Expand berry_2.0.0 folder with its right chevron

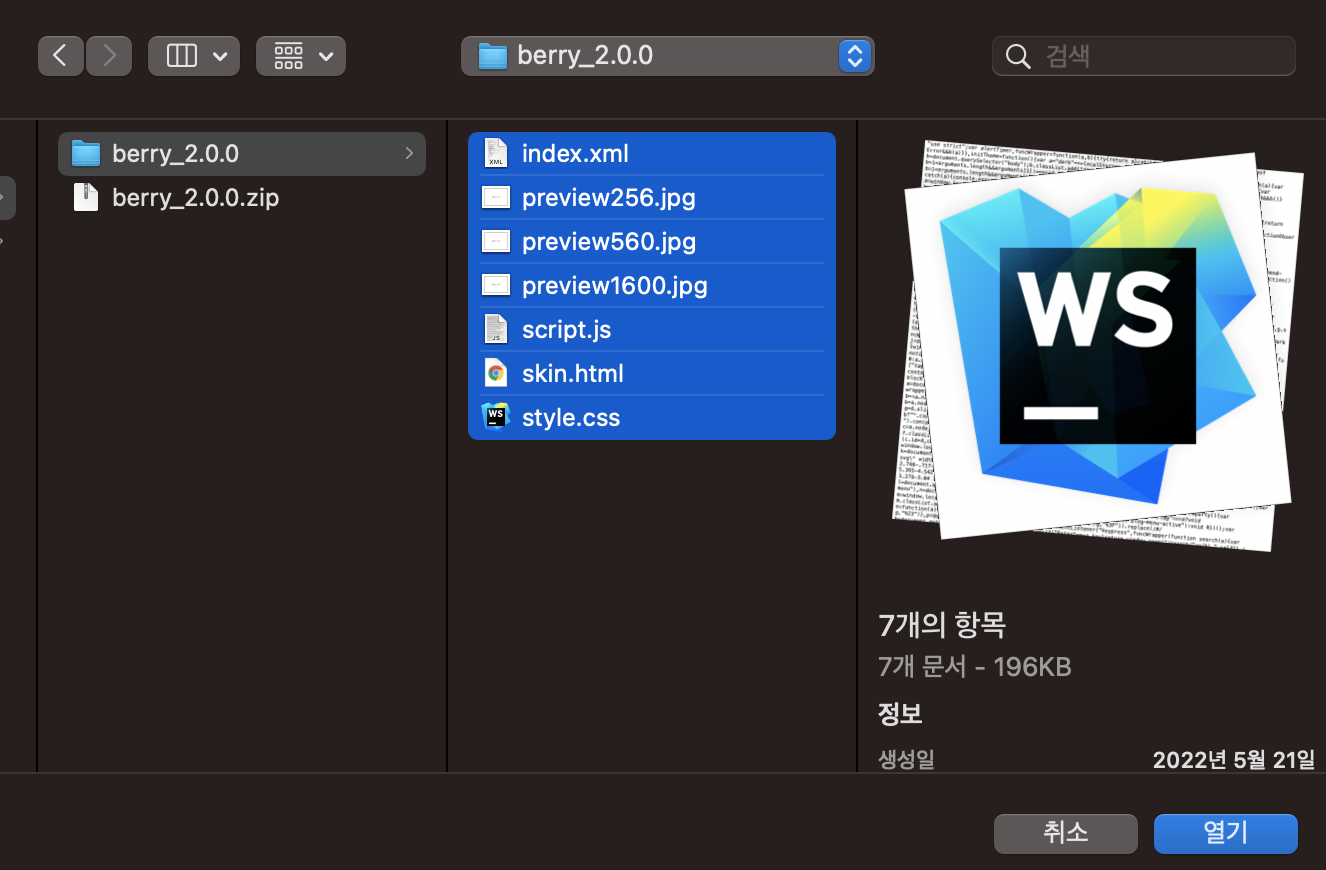pyautogui.click(x=409, y=154)
